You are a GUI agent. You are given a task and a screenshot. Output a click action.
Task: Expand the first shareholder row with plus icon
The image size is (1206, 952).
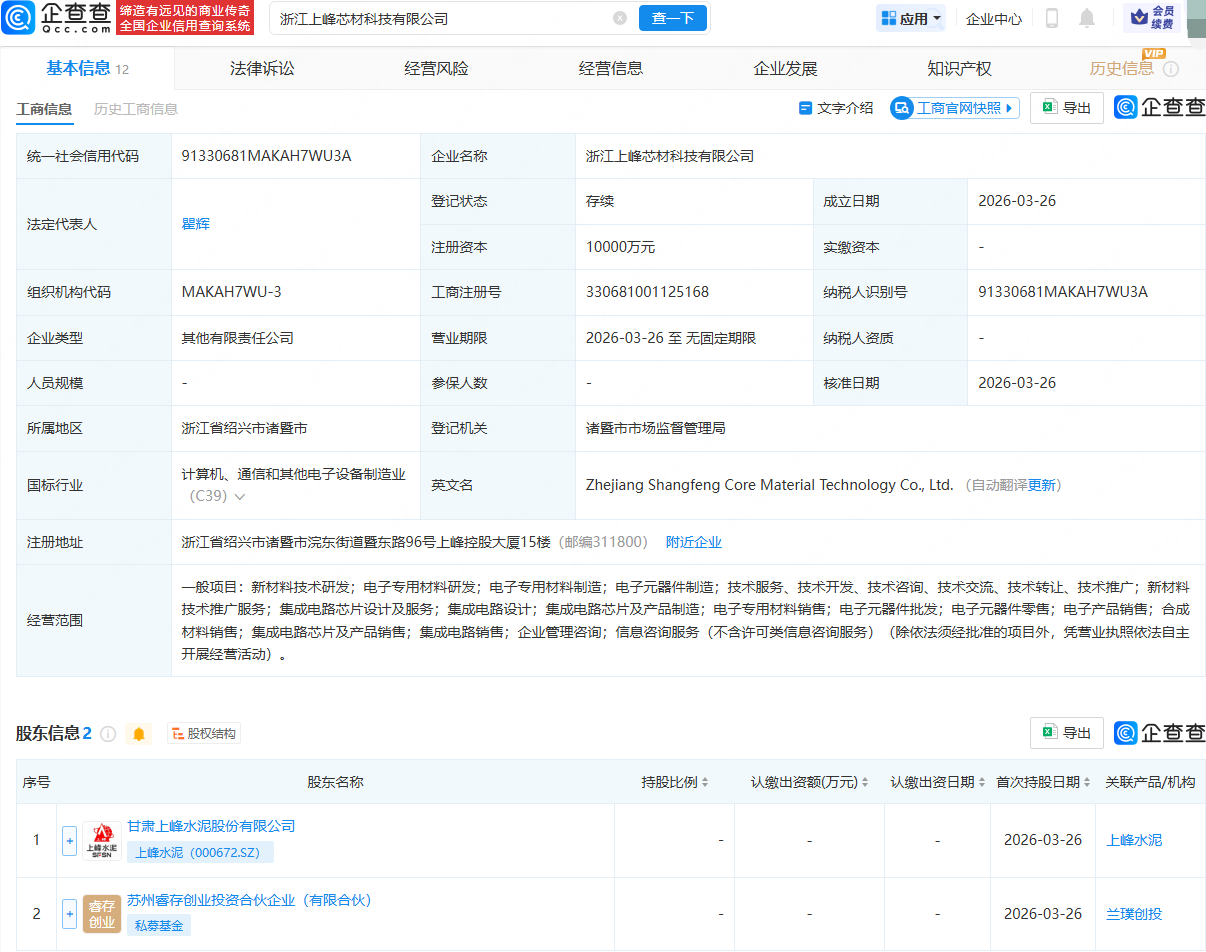[68, 840]
